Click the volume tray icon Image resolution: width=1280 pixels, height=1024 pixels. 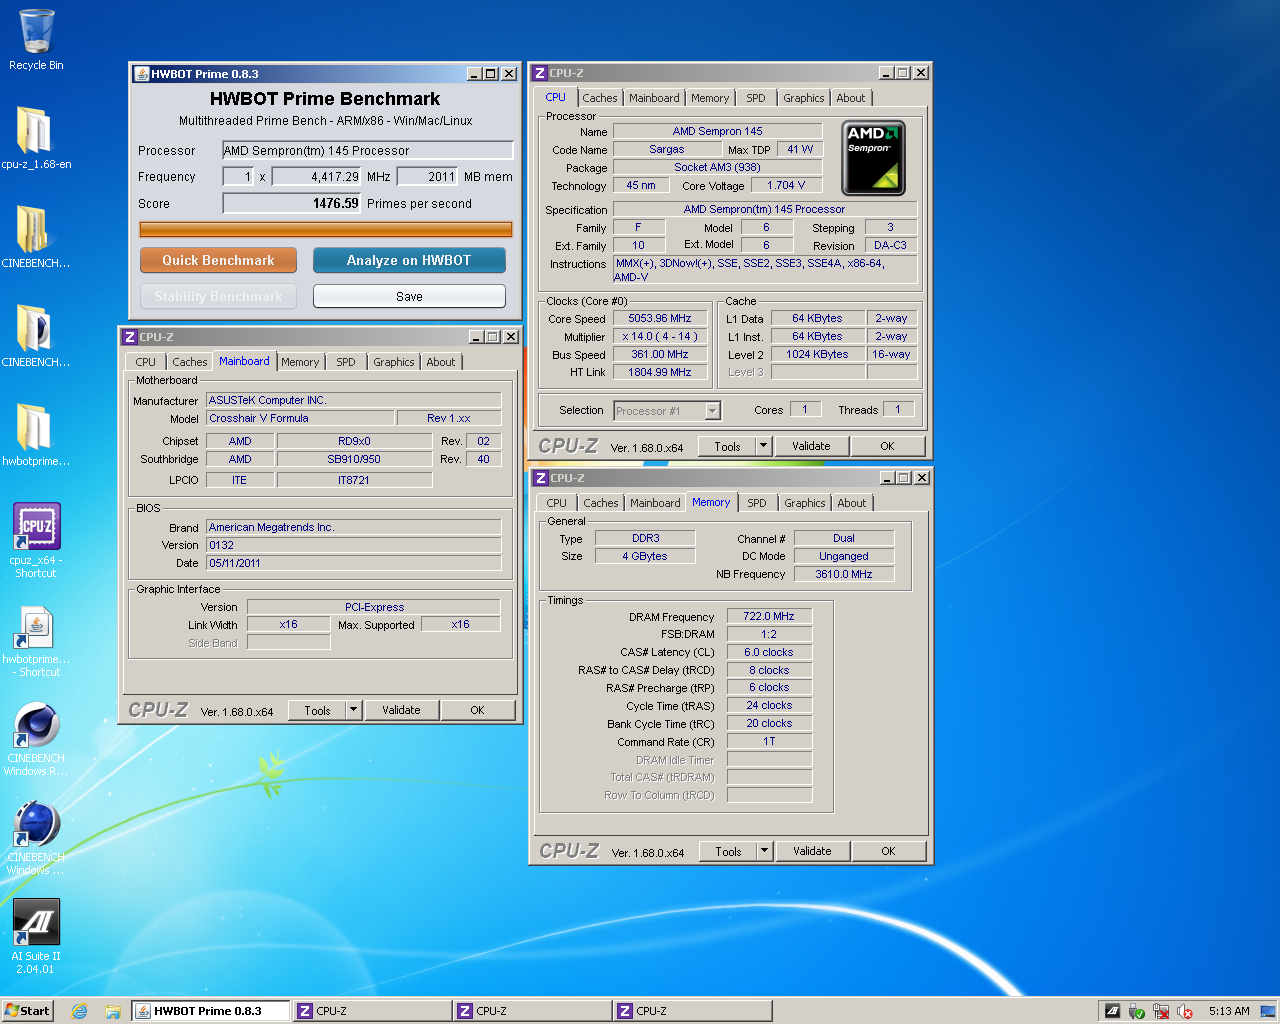[x=1185, y=1011]
